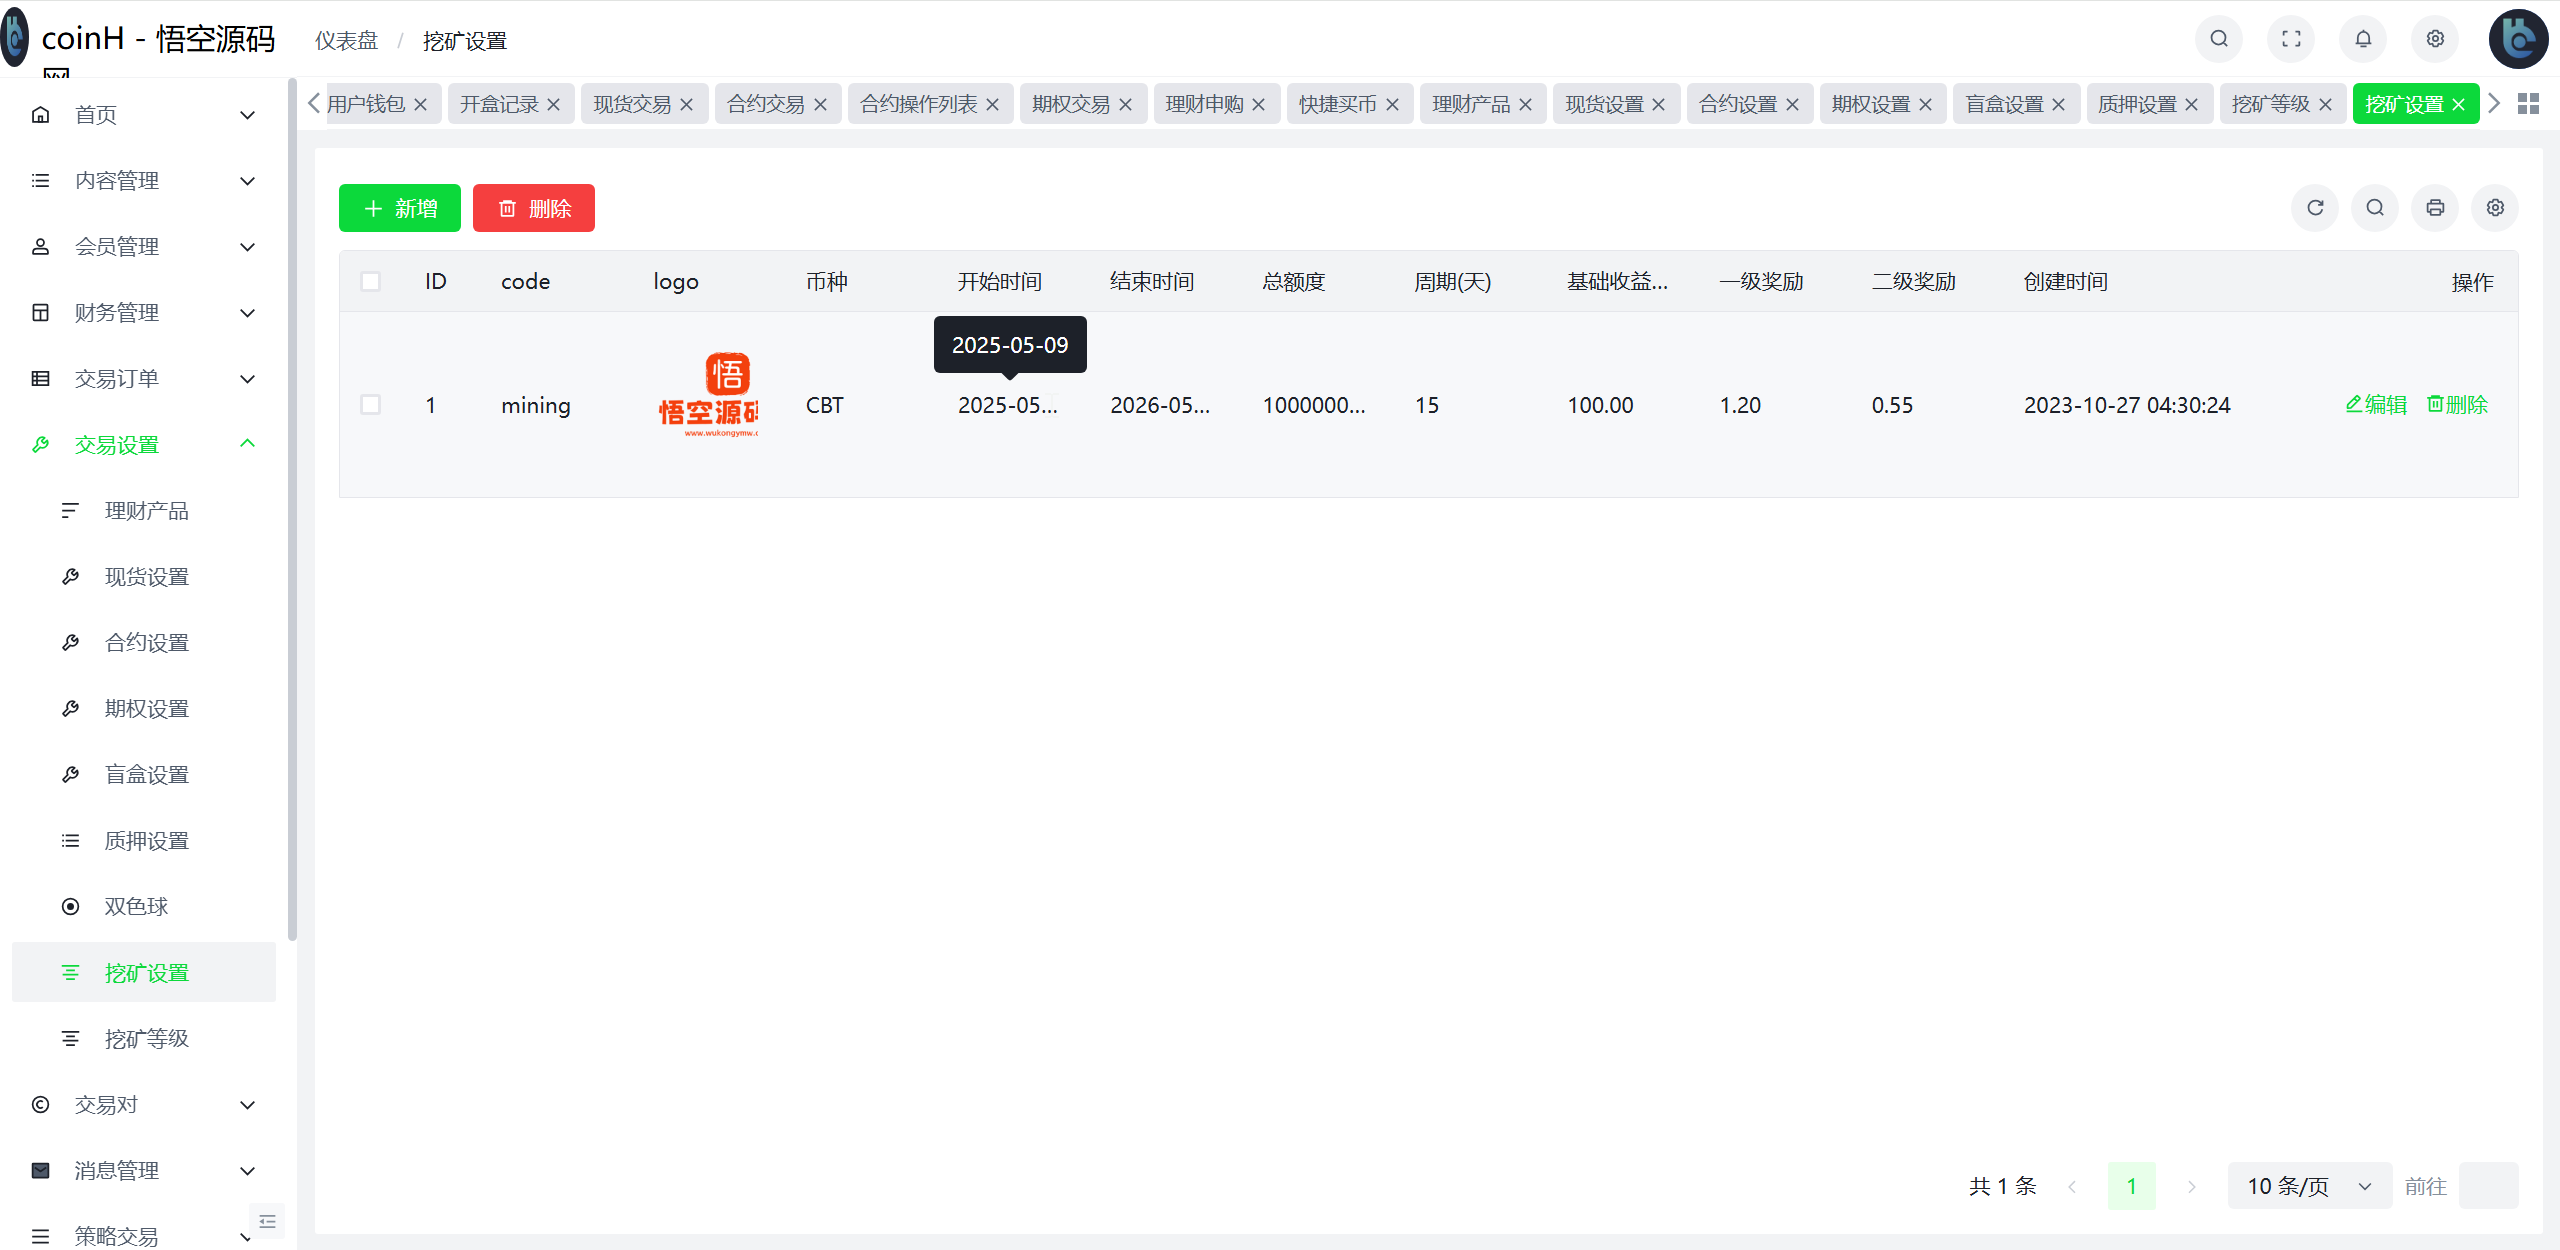Select all rows header checkbox

point(370,282)
